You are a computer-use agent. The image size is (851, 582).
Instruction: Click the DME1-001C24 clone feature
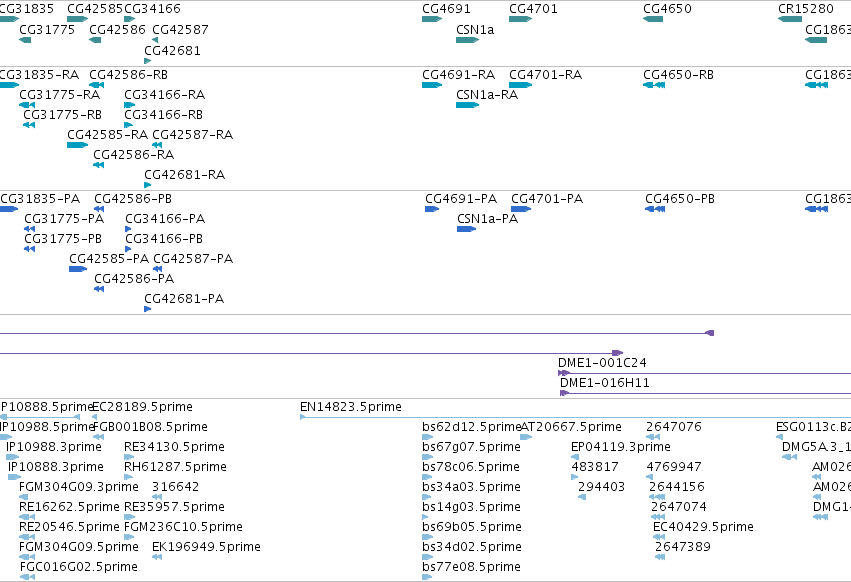[602, 363]
